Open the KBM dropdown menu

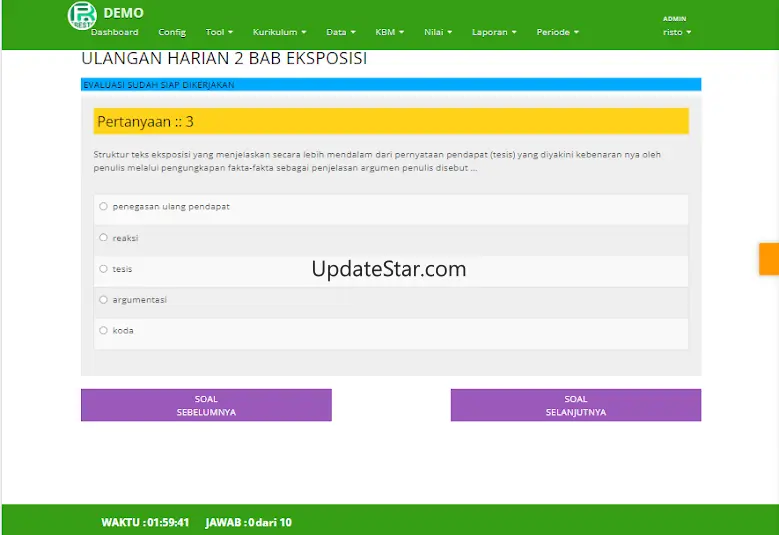point(389,32)
